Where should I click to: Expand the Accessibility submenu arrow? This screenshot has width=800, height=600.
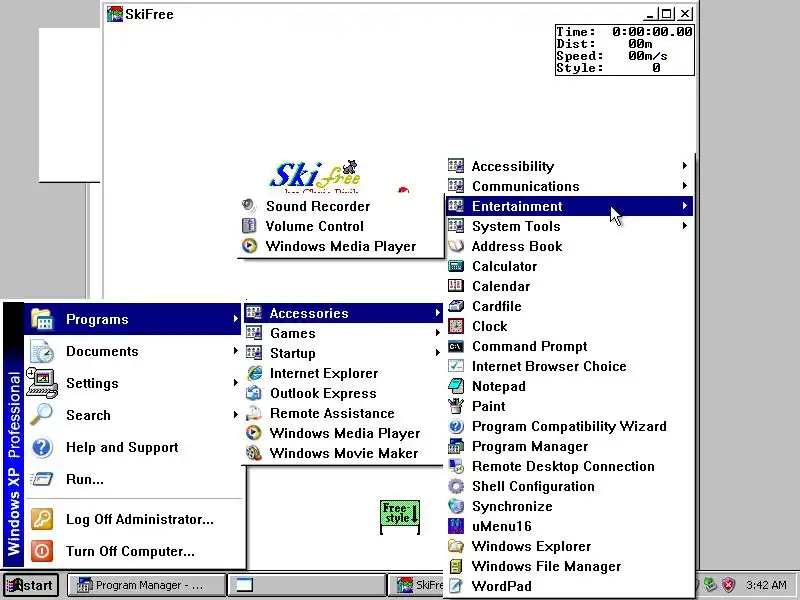click(x=685, y=166)
